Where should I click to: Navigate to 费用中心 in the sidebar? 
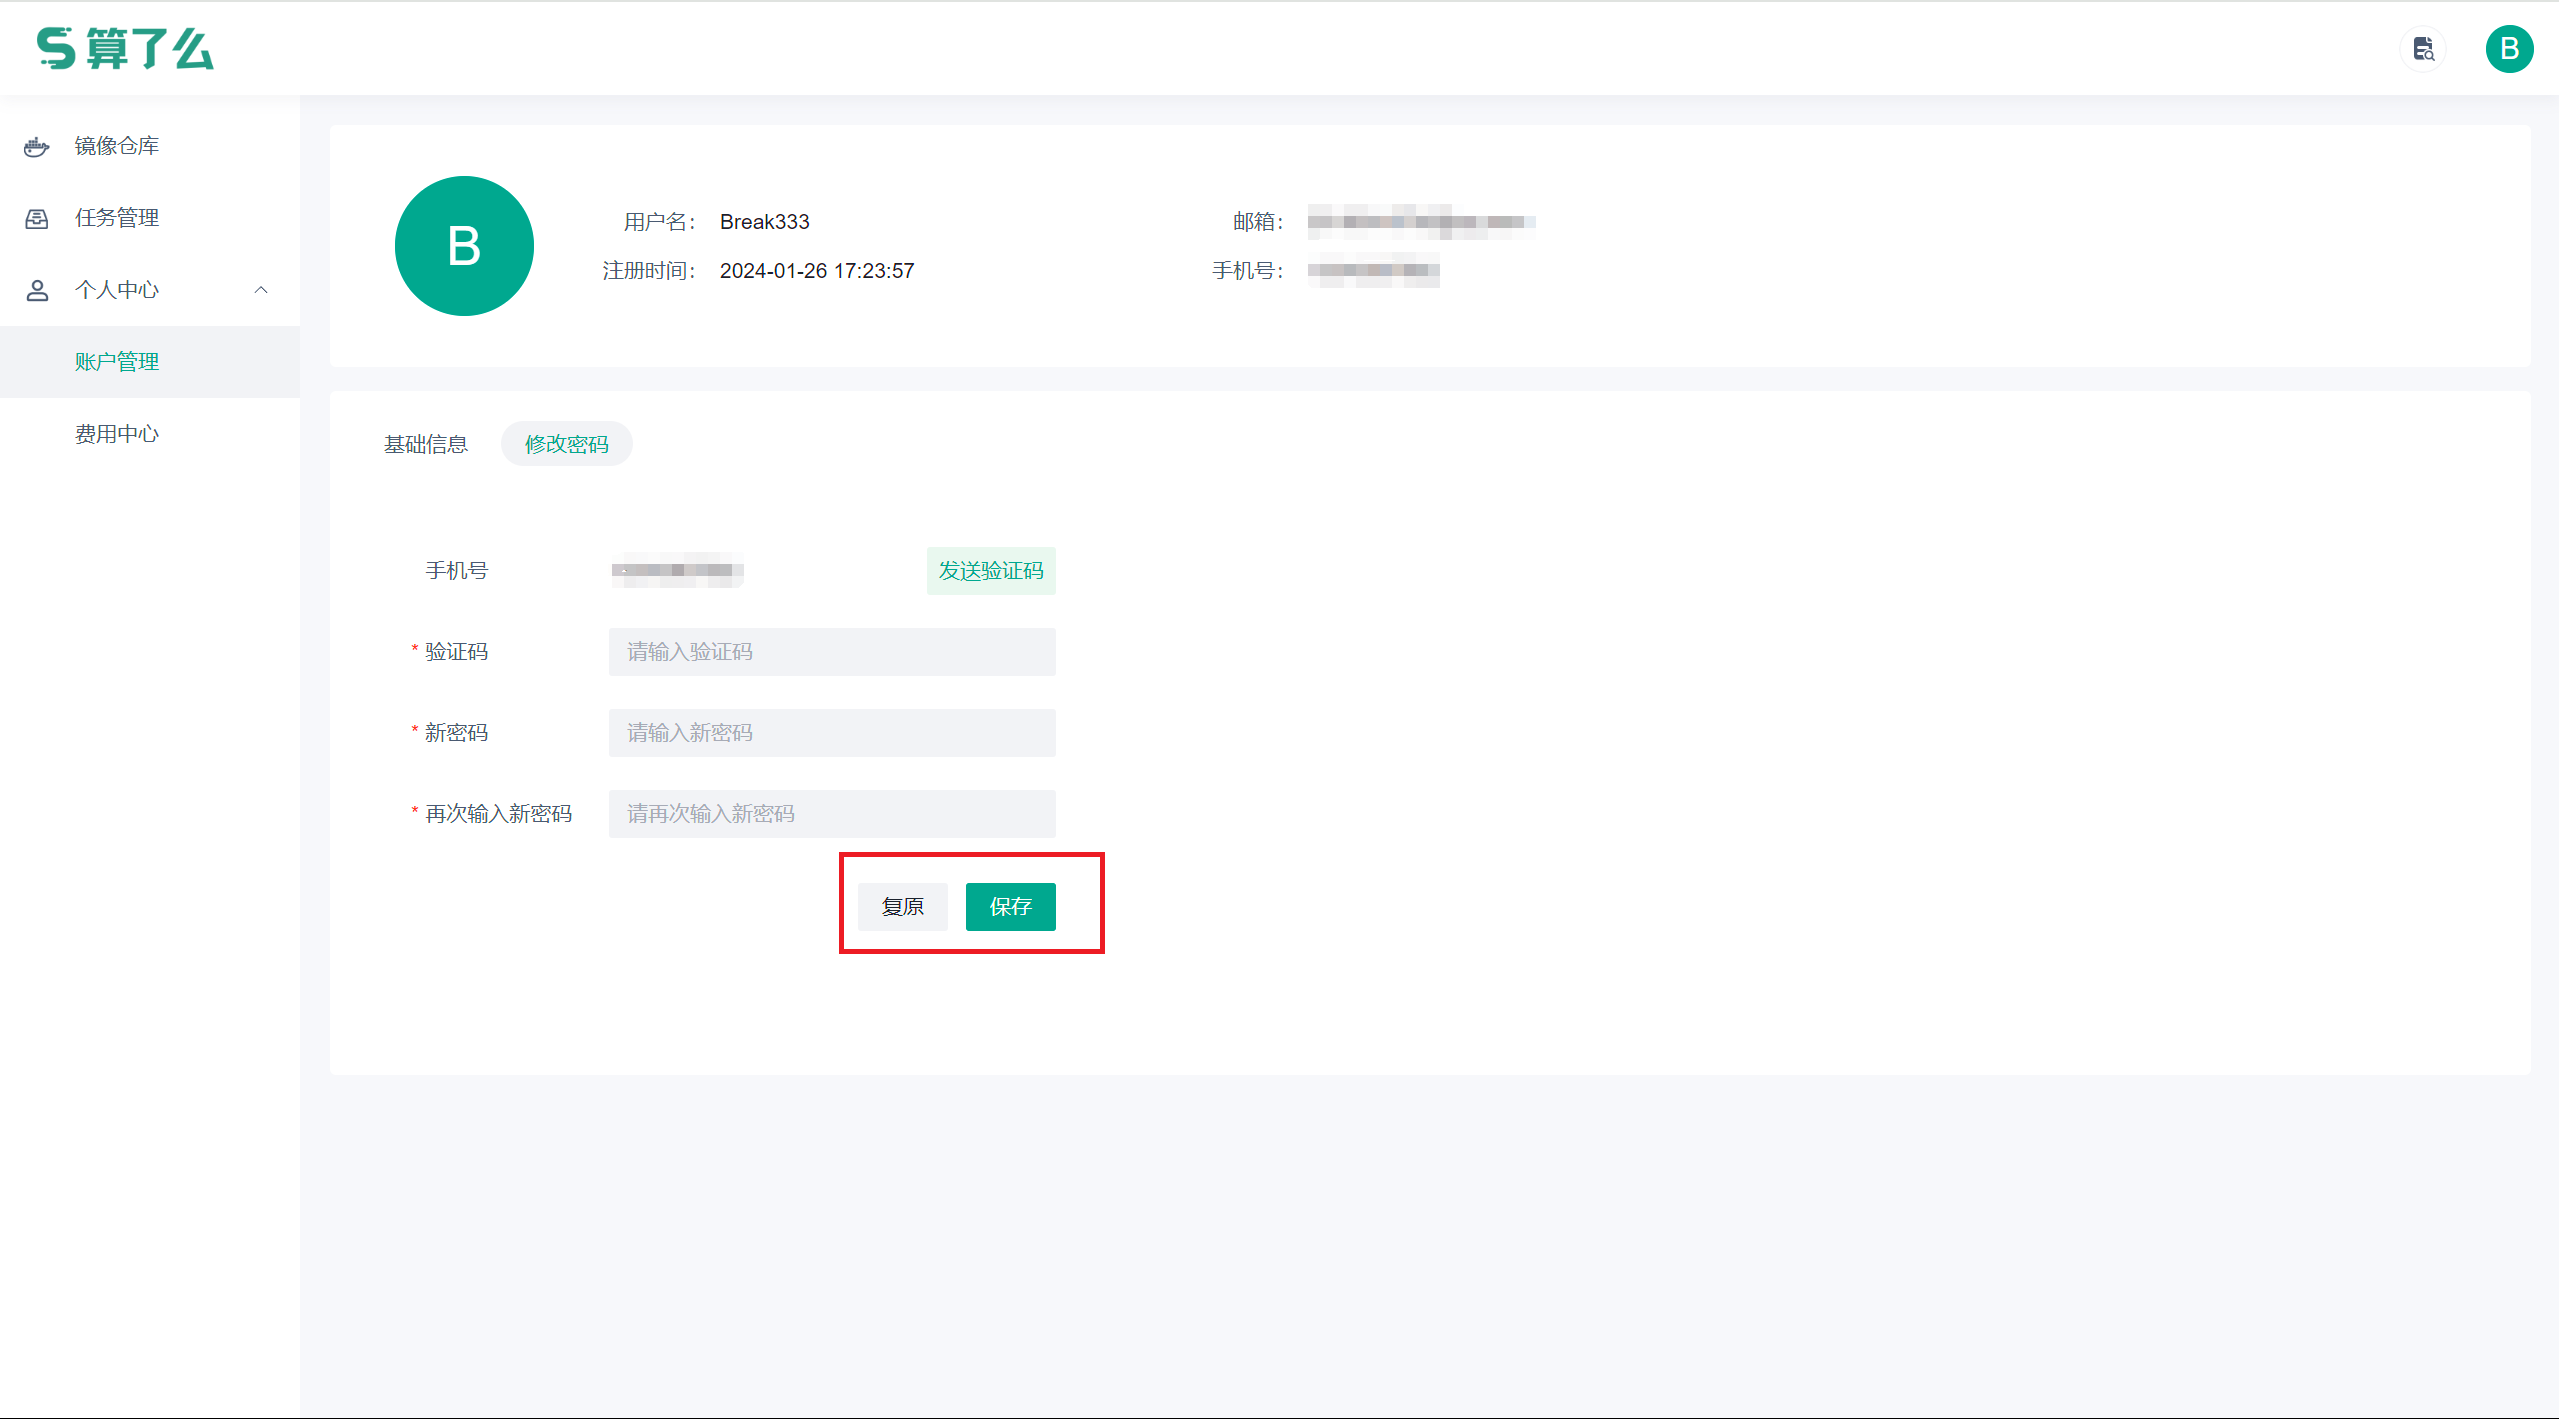tap(116, 433)
